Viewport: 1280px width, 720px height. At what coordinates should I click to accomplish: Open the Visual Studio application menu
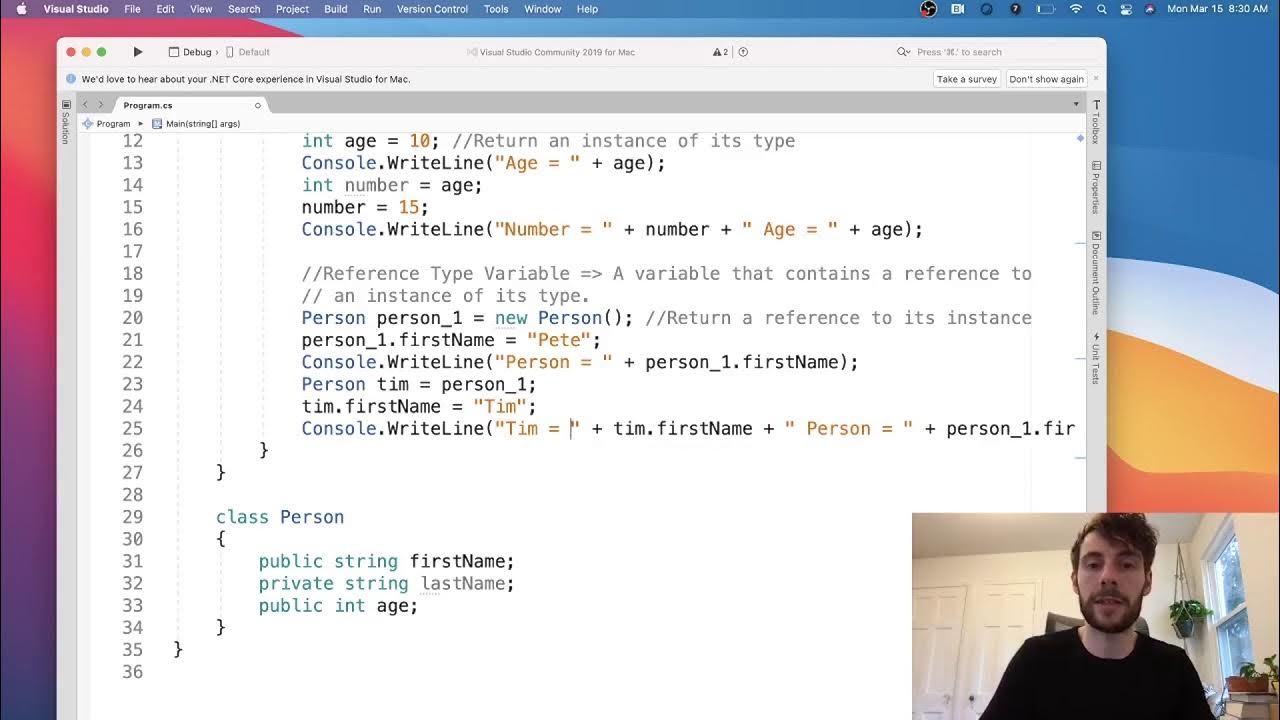(76, 9)
